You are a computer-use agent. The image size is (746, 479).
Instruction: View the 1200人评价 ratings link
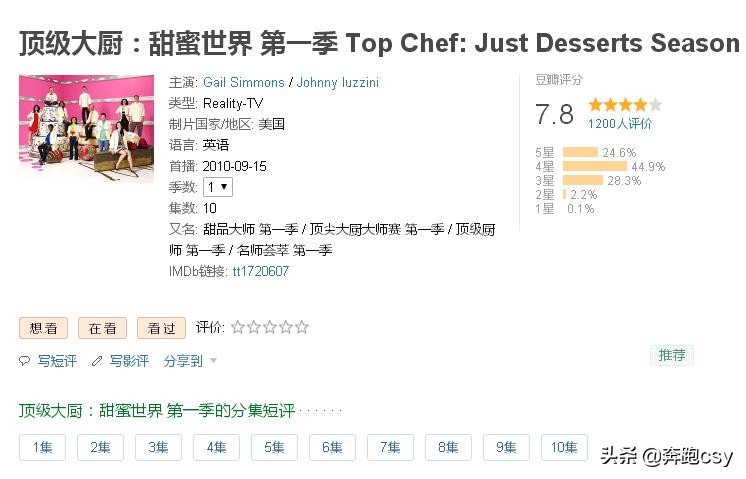(x=620, y=124)
